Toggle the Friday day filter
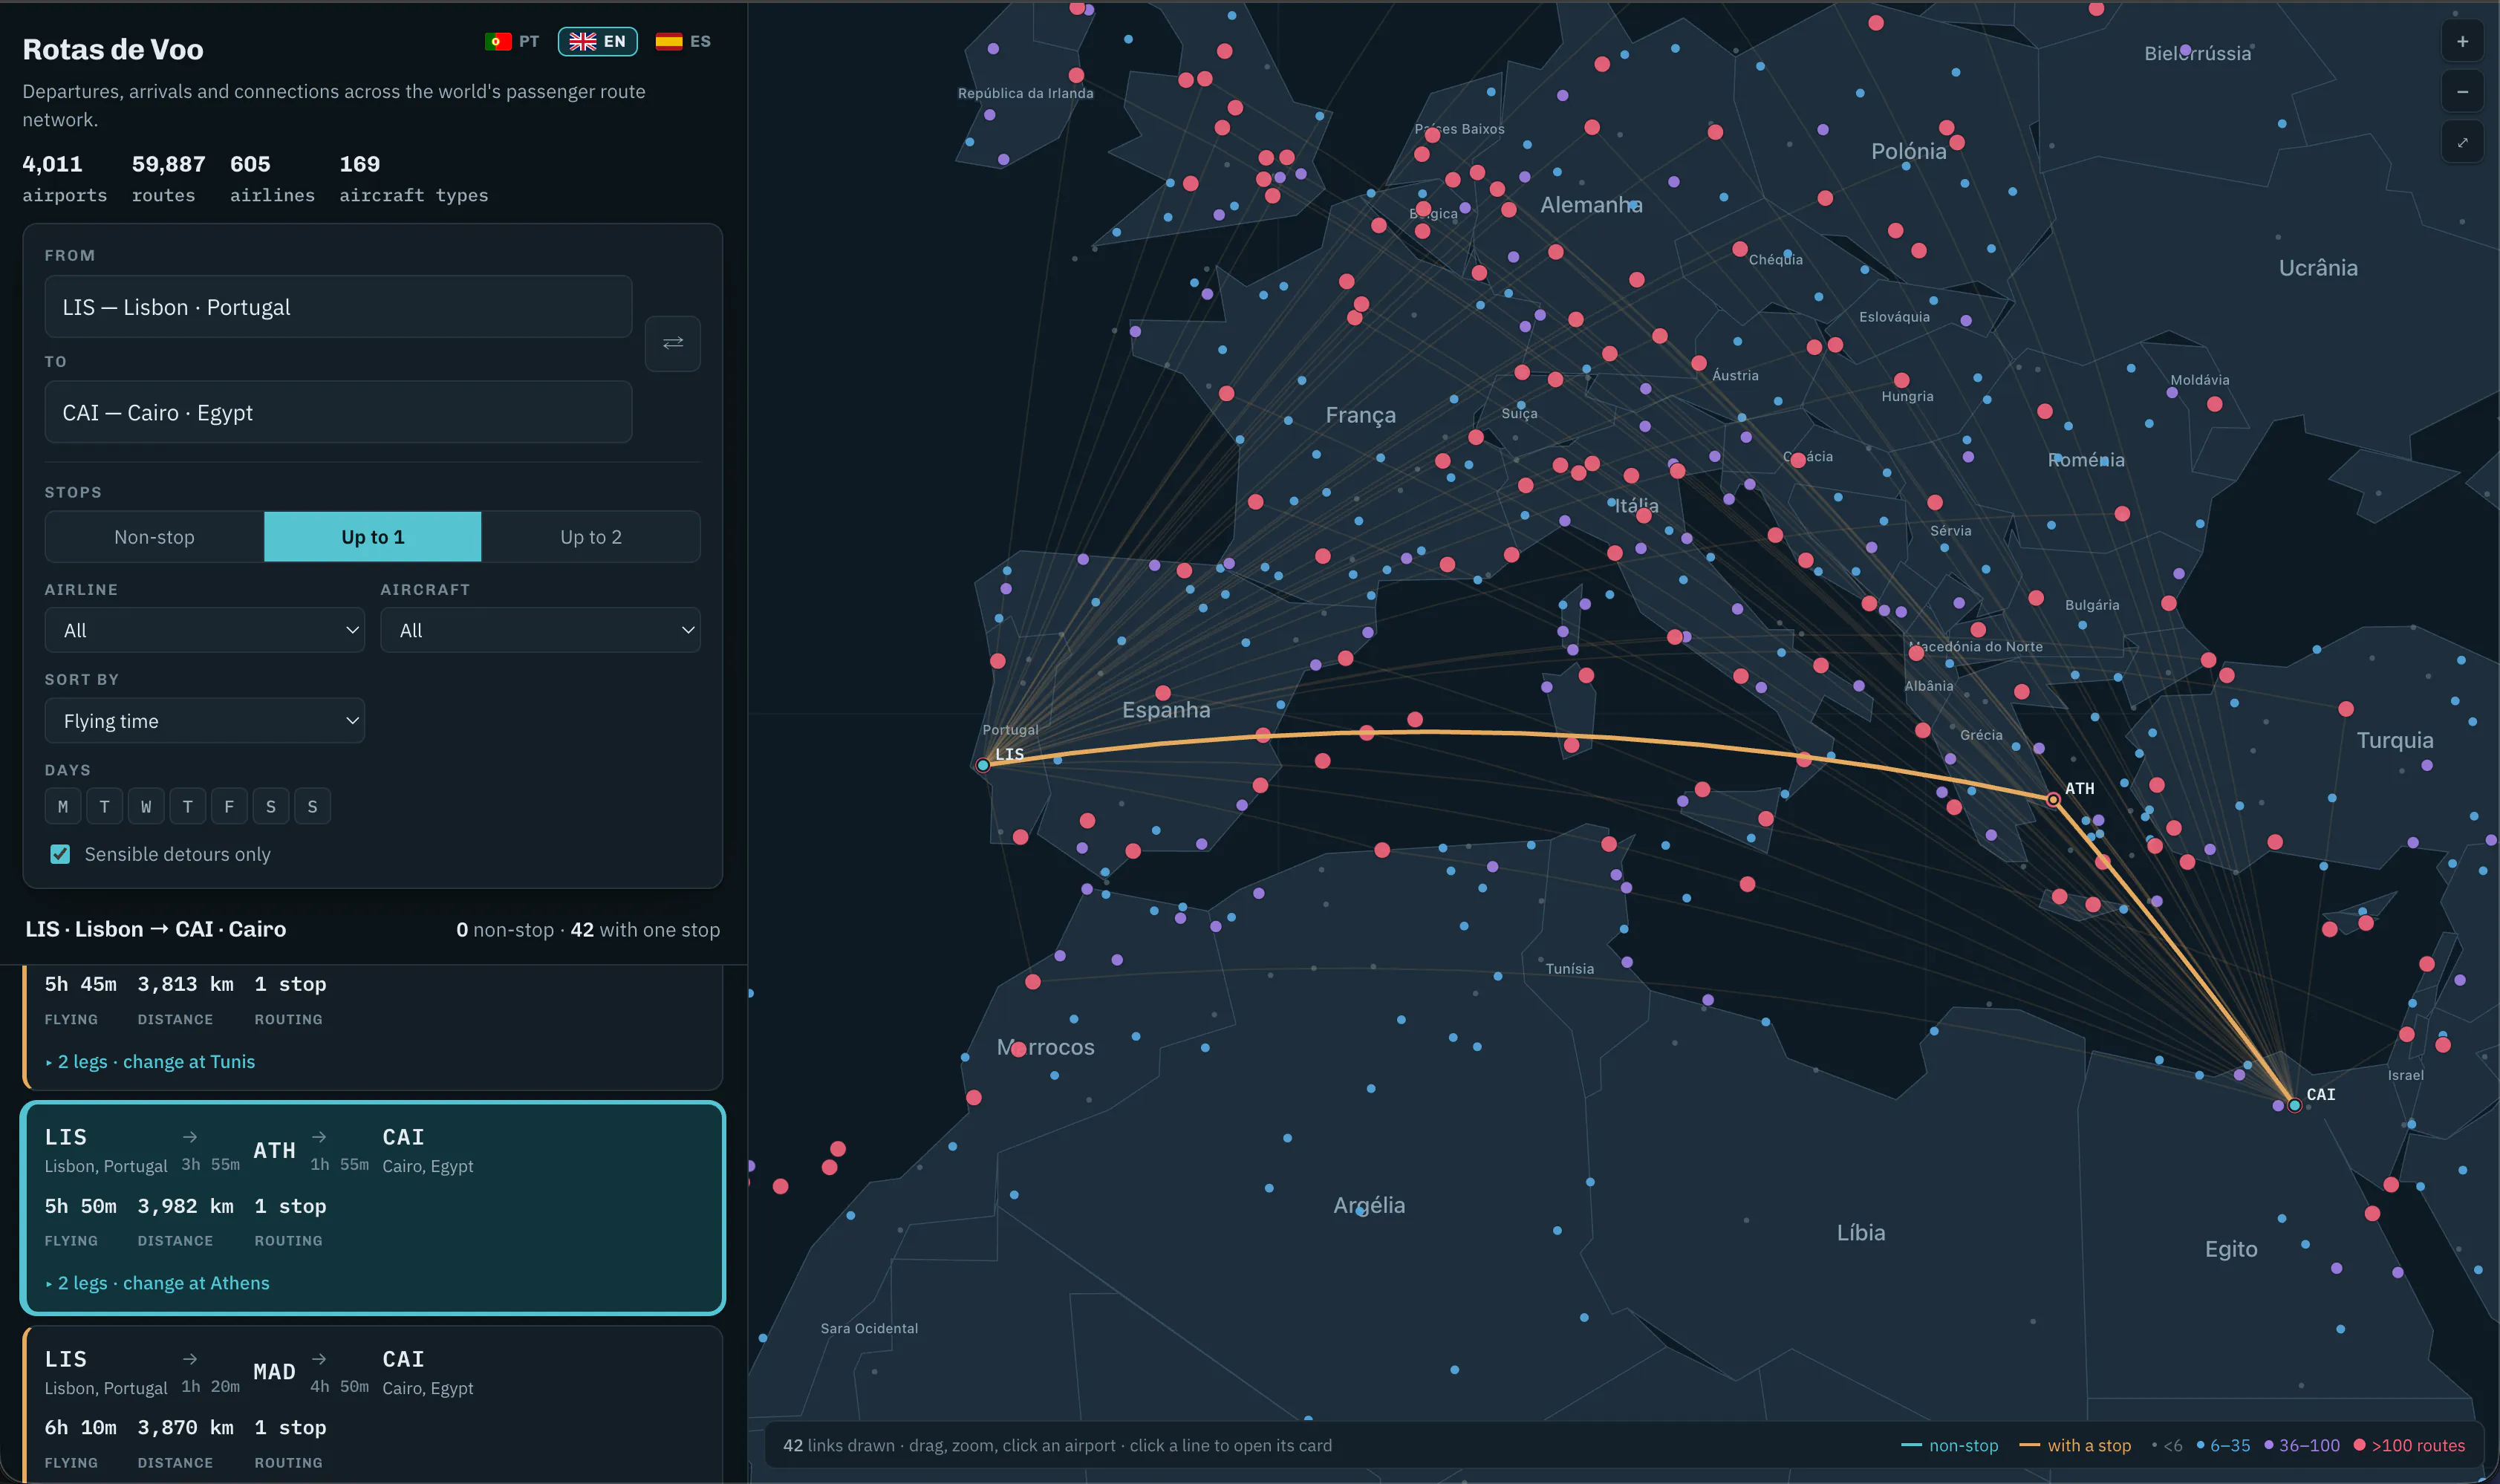Image resolution: width=2500 pixels, height=1484 pixels. coord(229,806)
